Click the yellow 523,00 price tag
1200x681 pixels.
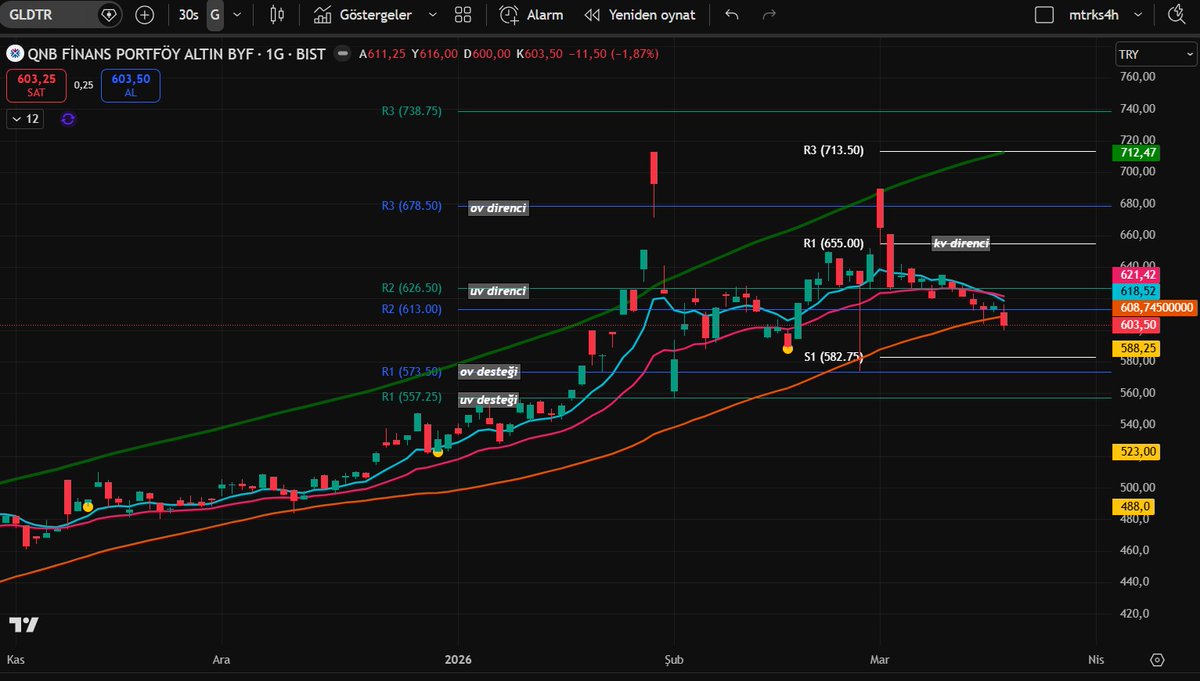coord(1137,452)
